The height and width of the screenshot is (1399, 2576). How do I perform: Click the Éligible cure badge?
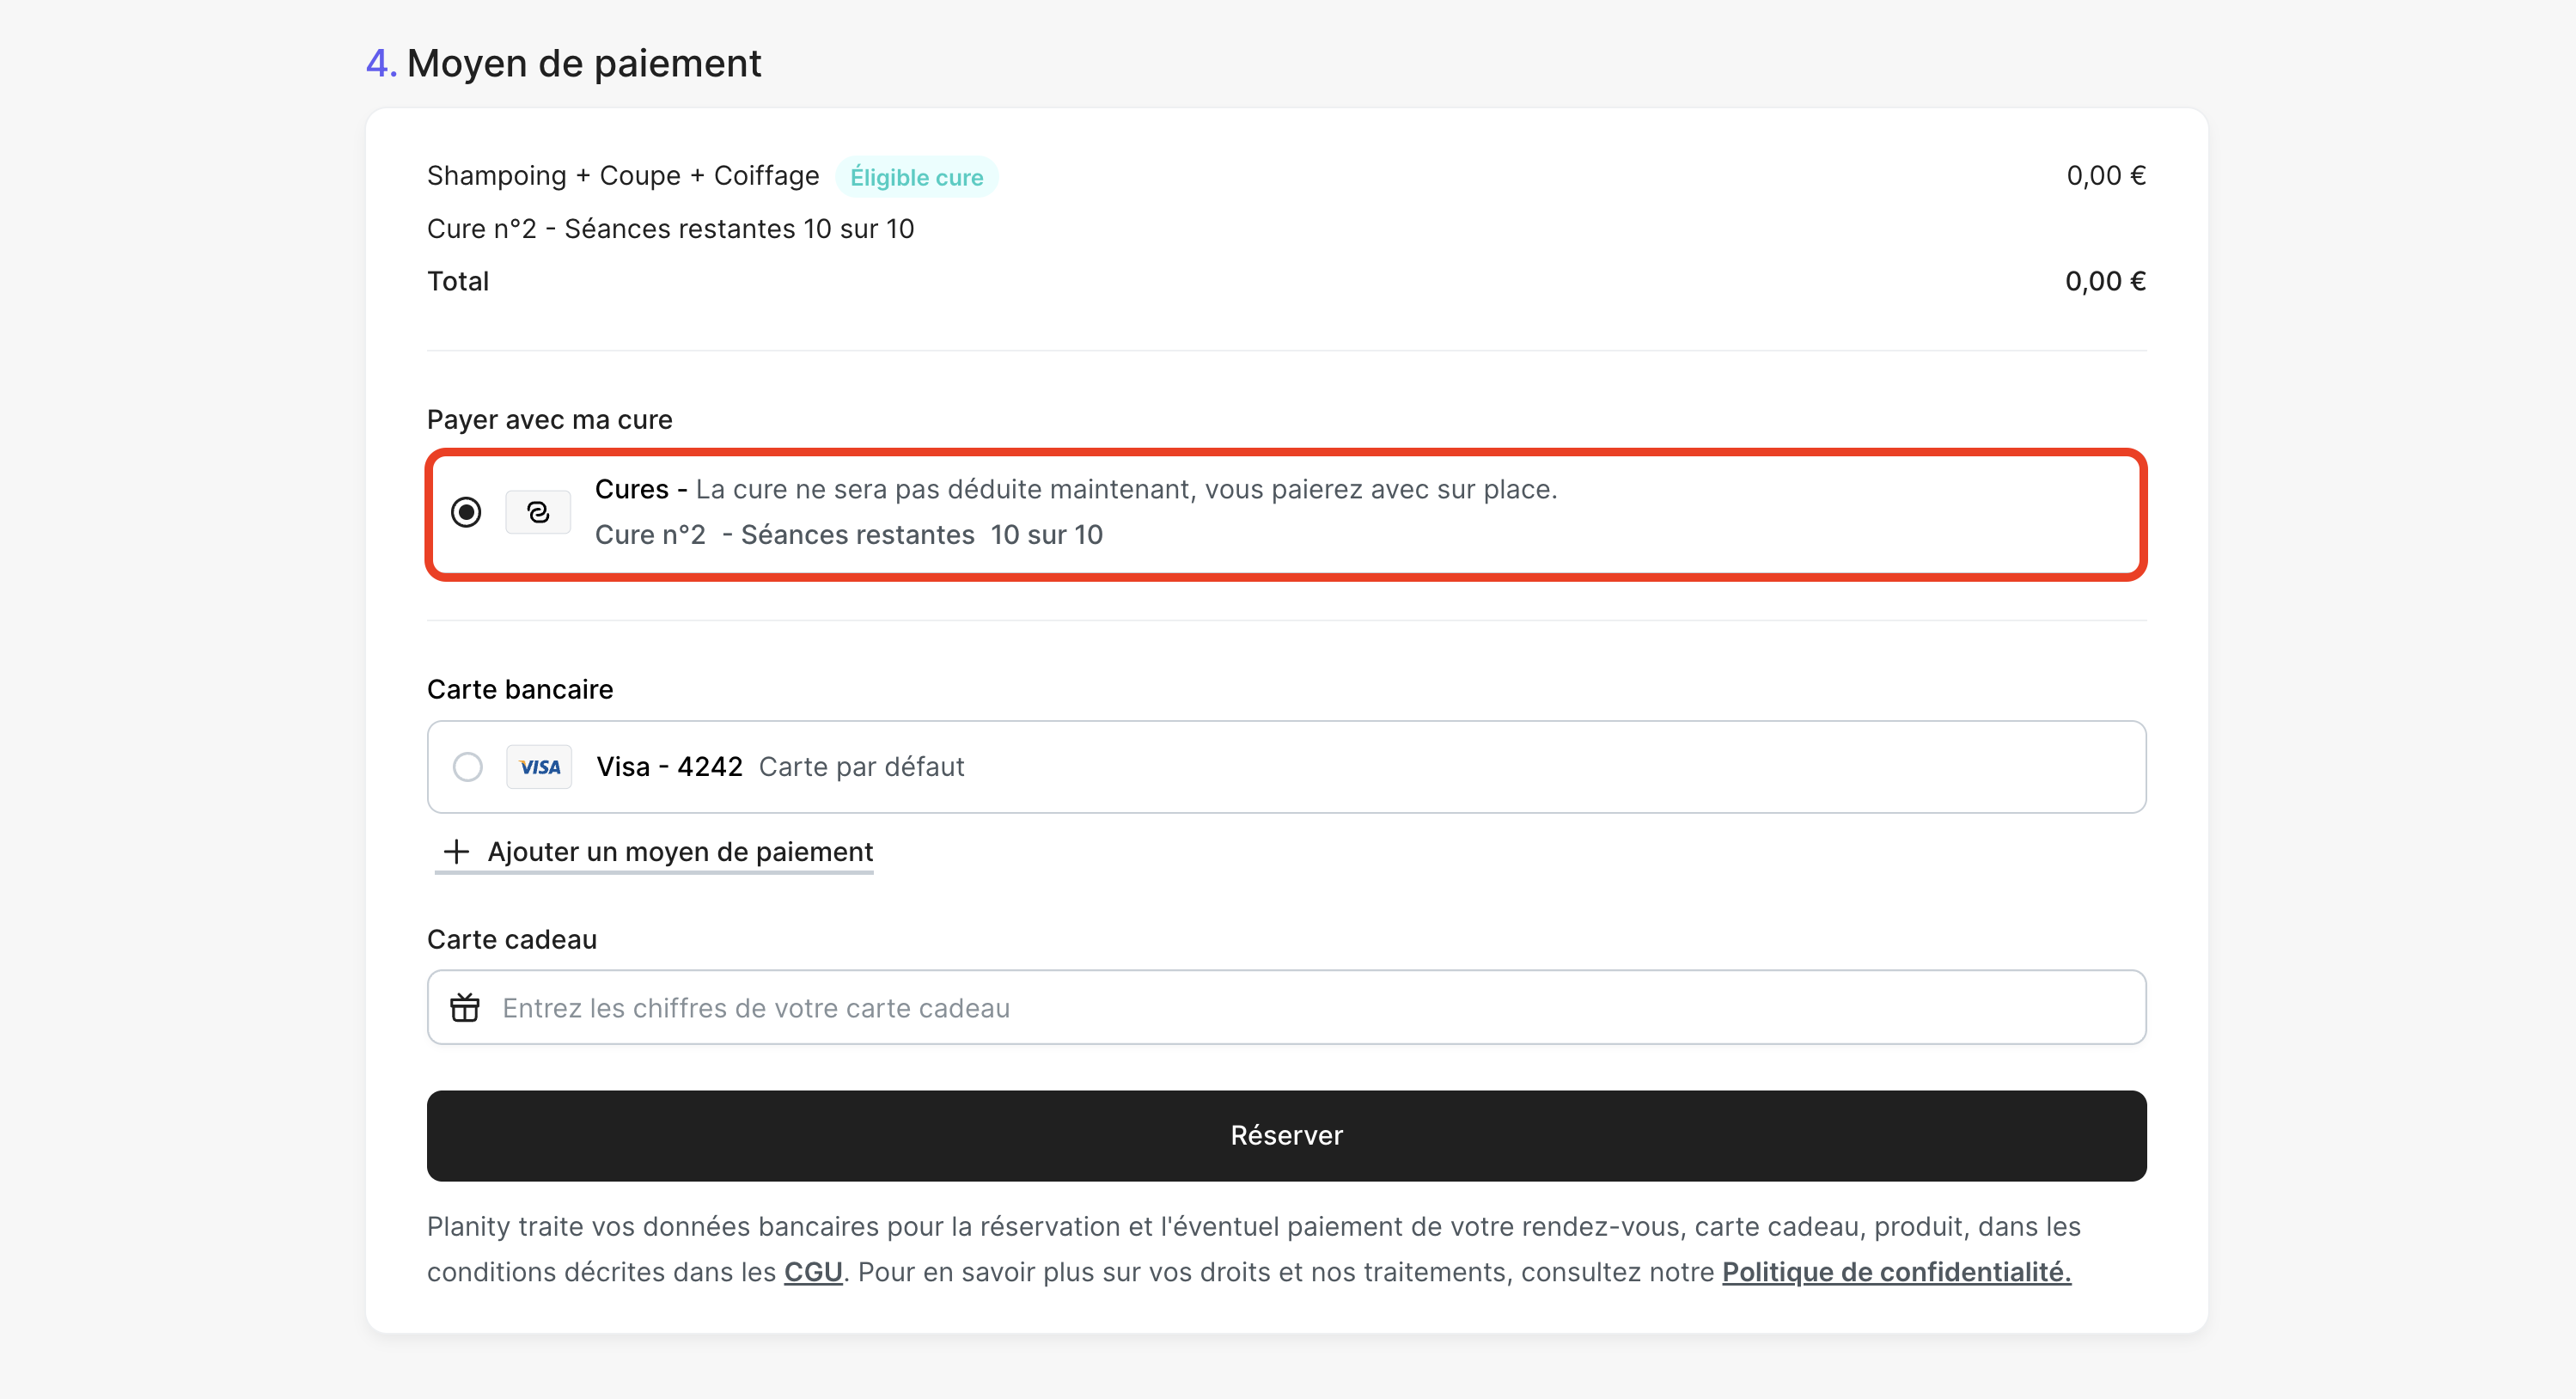click(x=916, y=177)
